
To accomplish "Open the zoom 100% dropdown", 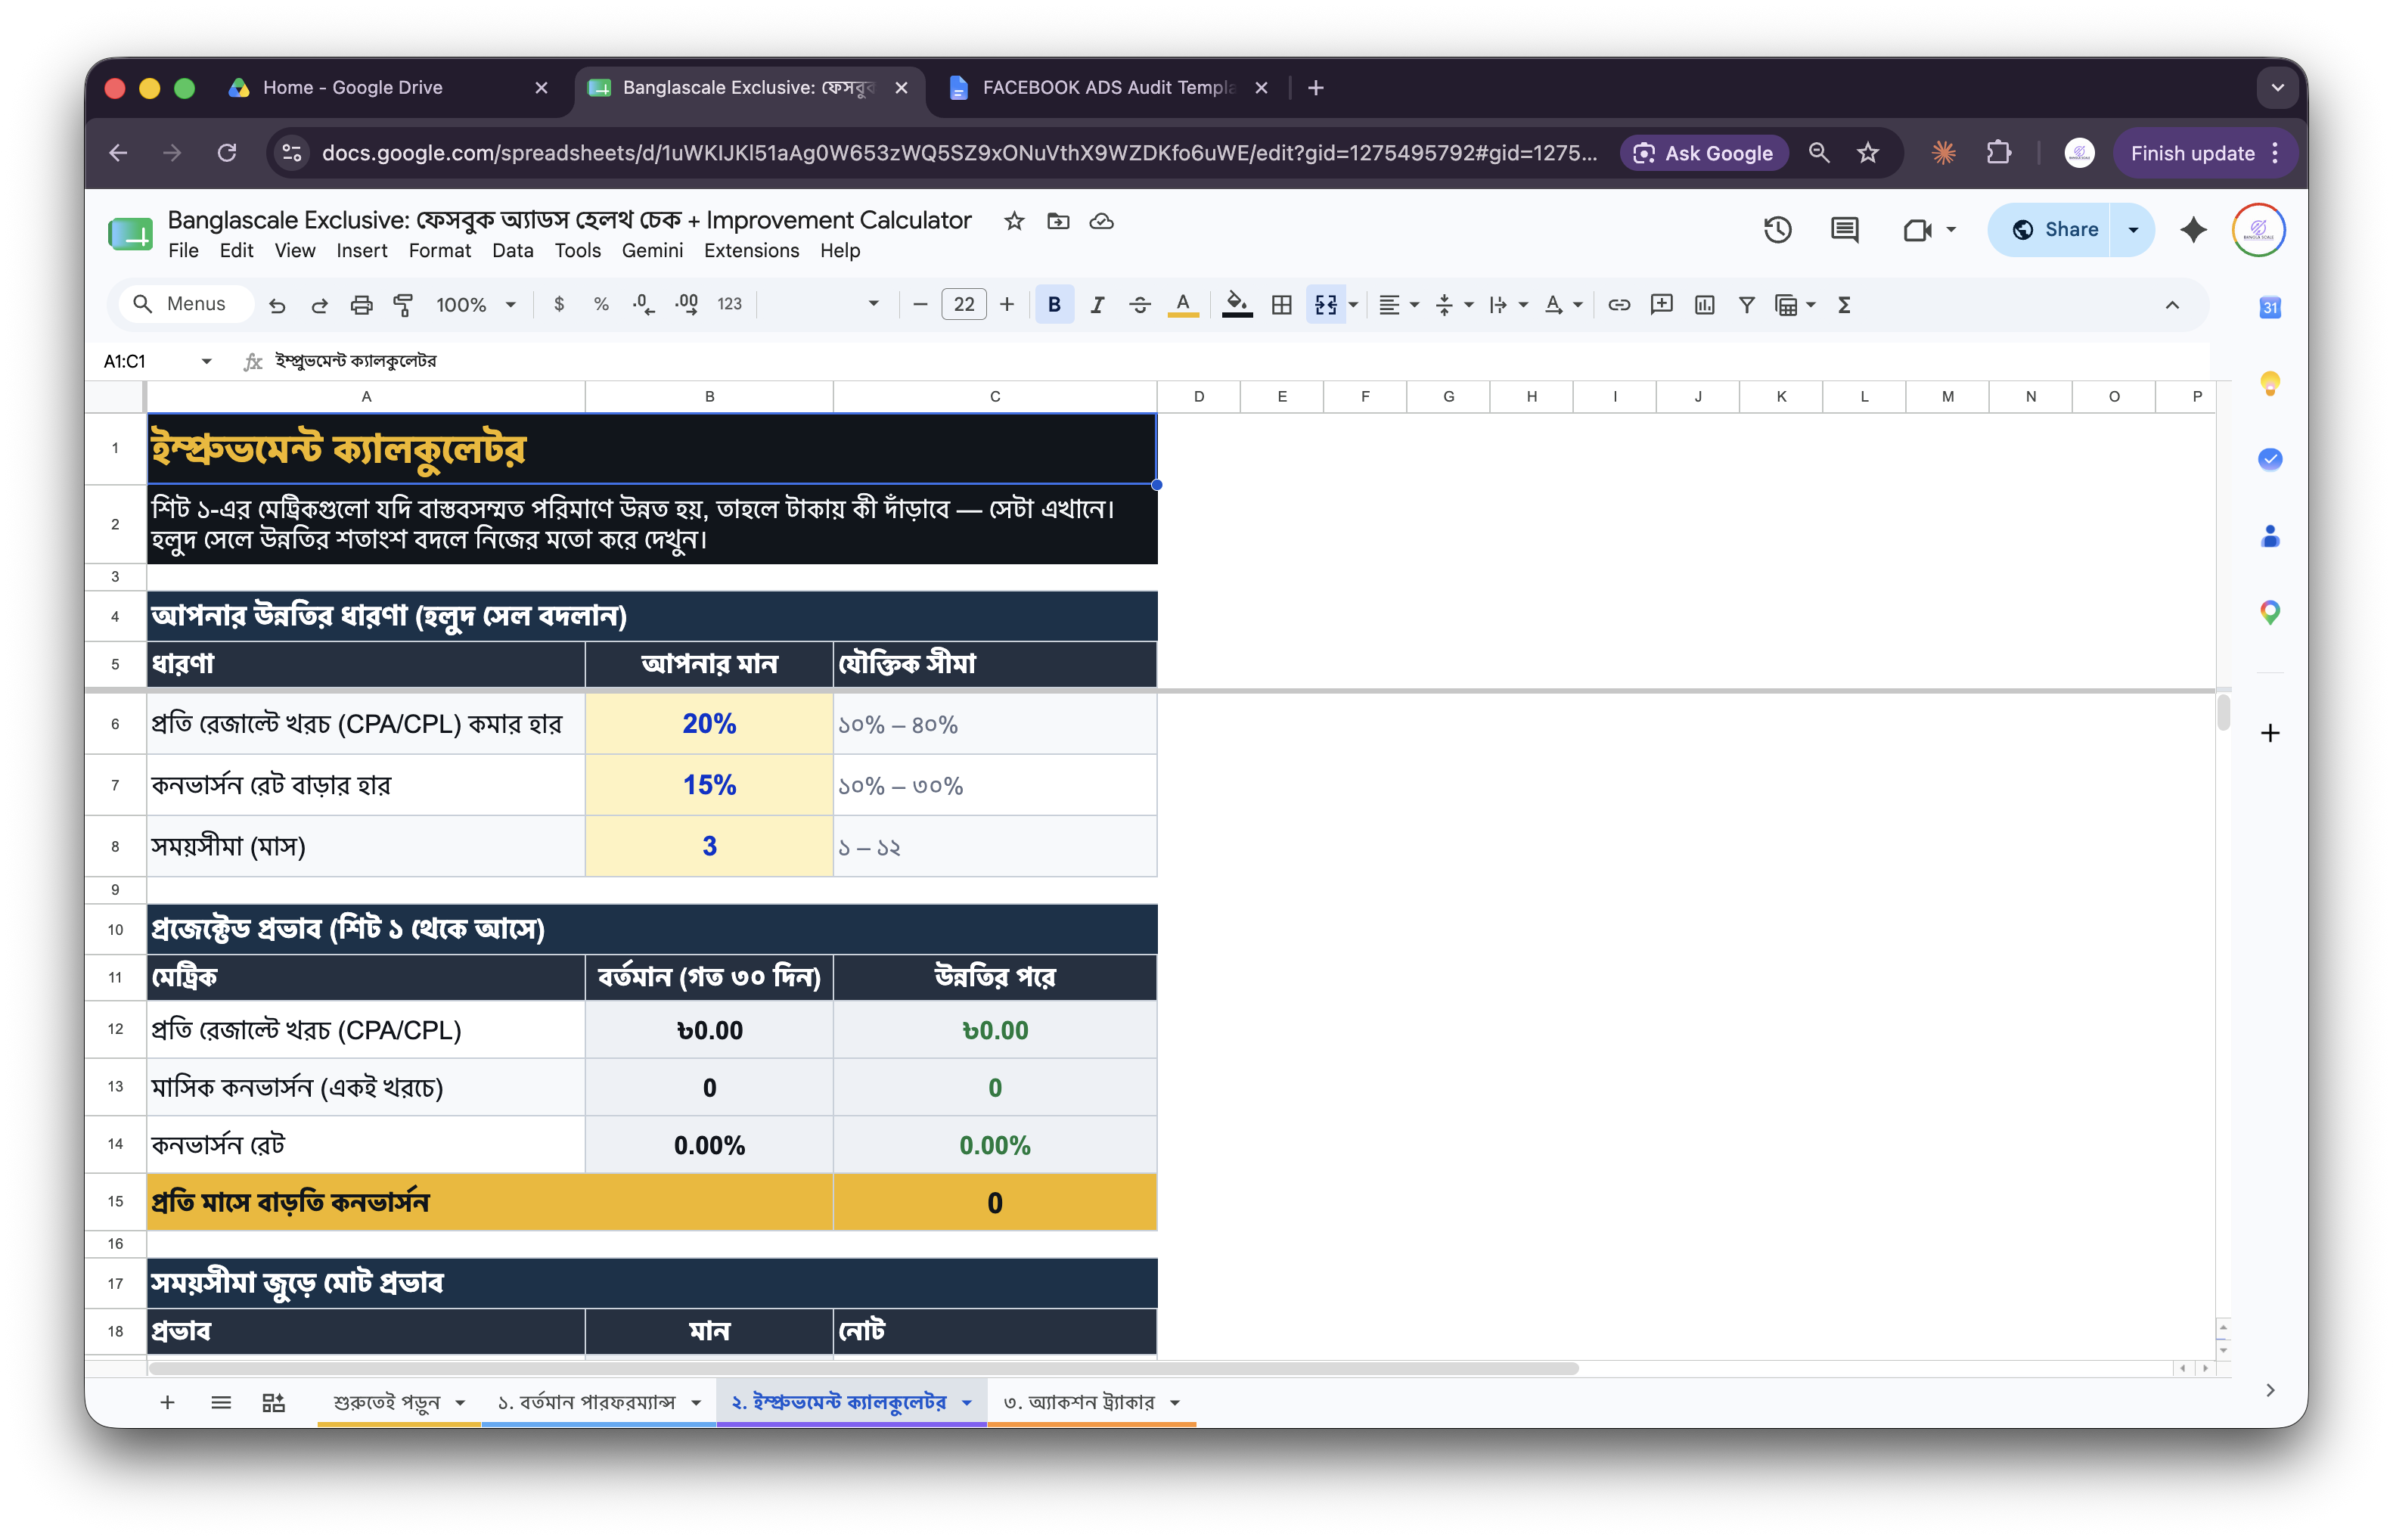I will point(476,304).
